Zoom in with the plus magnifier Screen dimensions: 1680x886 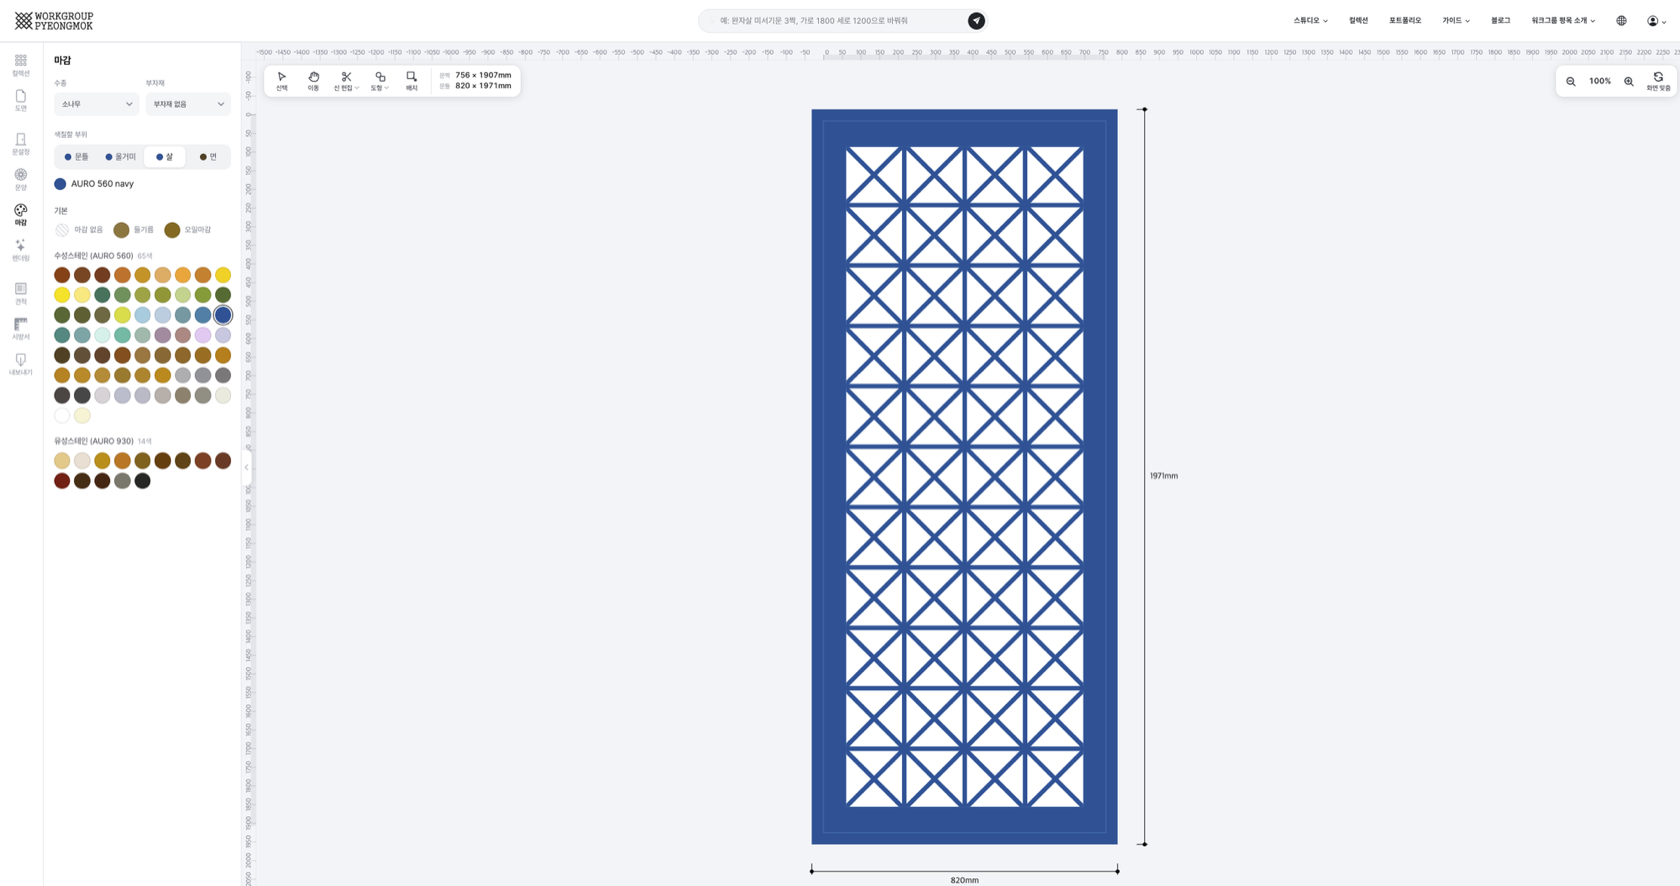1629,81
